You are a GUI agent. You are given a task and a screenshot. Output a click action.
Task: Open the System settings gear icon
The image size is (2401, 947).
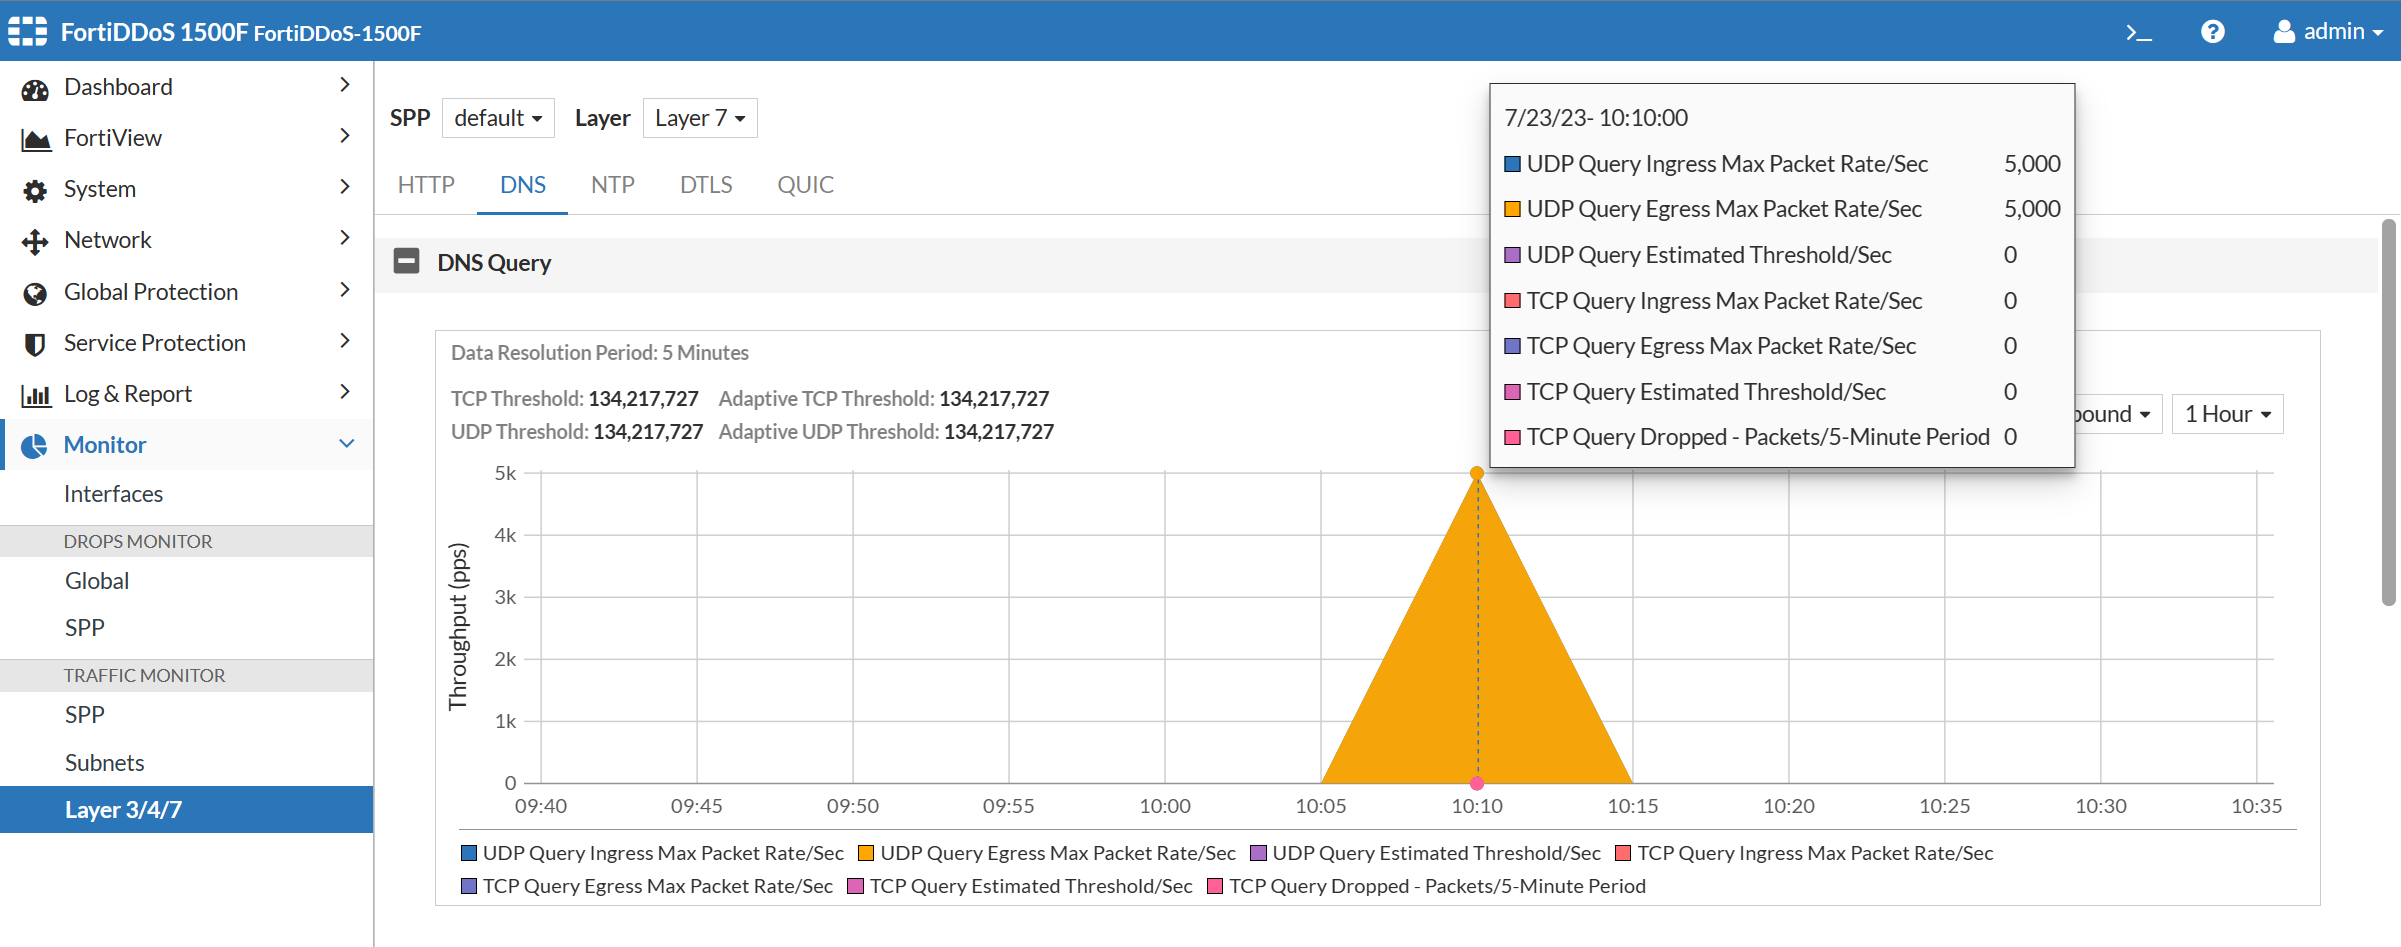[x=35, y=189]
